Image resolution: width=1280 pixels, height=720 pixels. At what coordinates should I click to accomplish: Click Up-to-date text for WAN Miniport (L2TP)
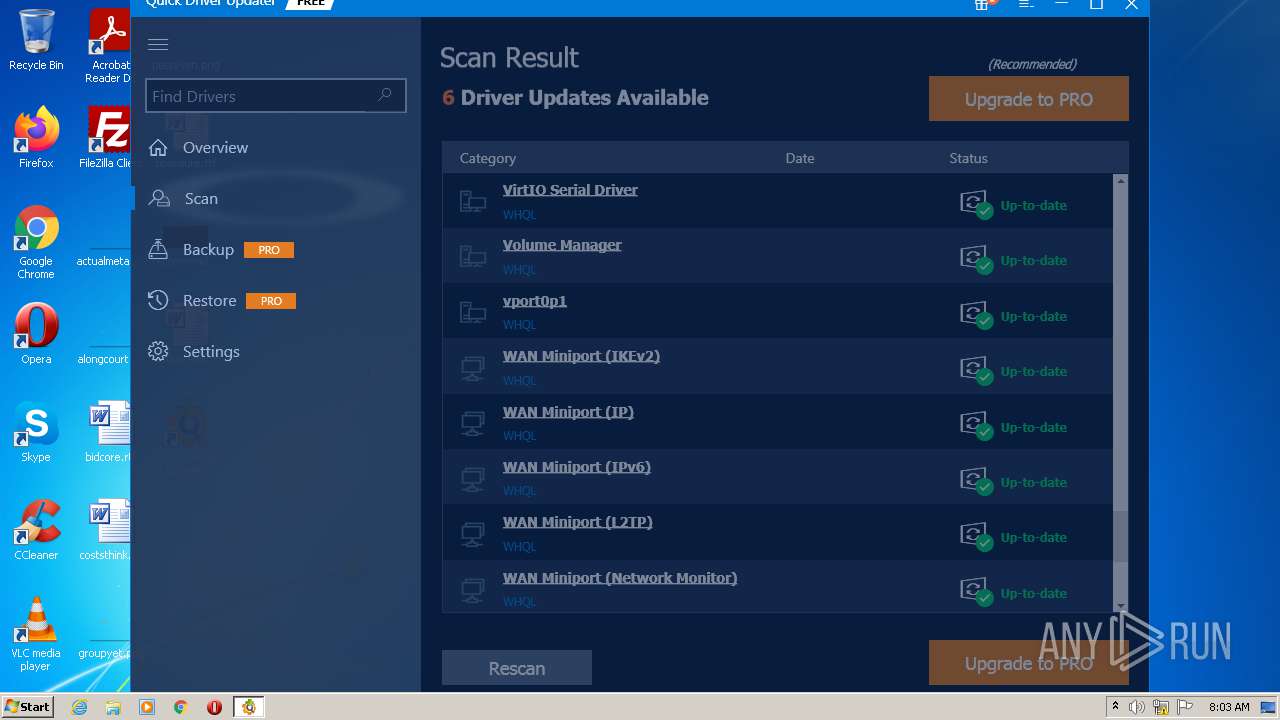click(x=1033, y=537)
